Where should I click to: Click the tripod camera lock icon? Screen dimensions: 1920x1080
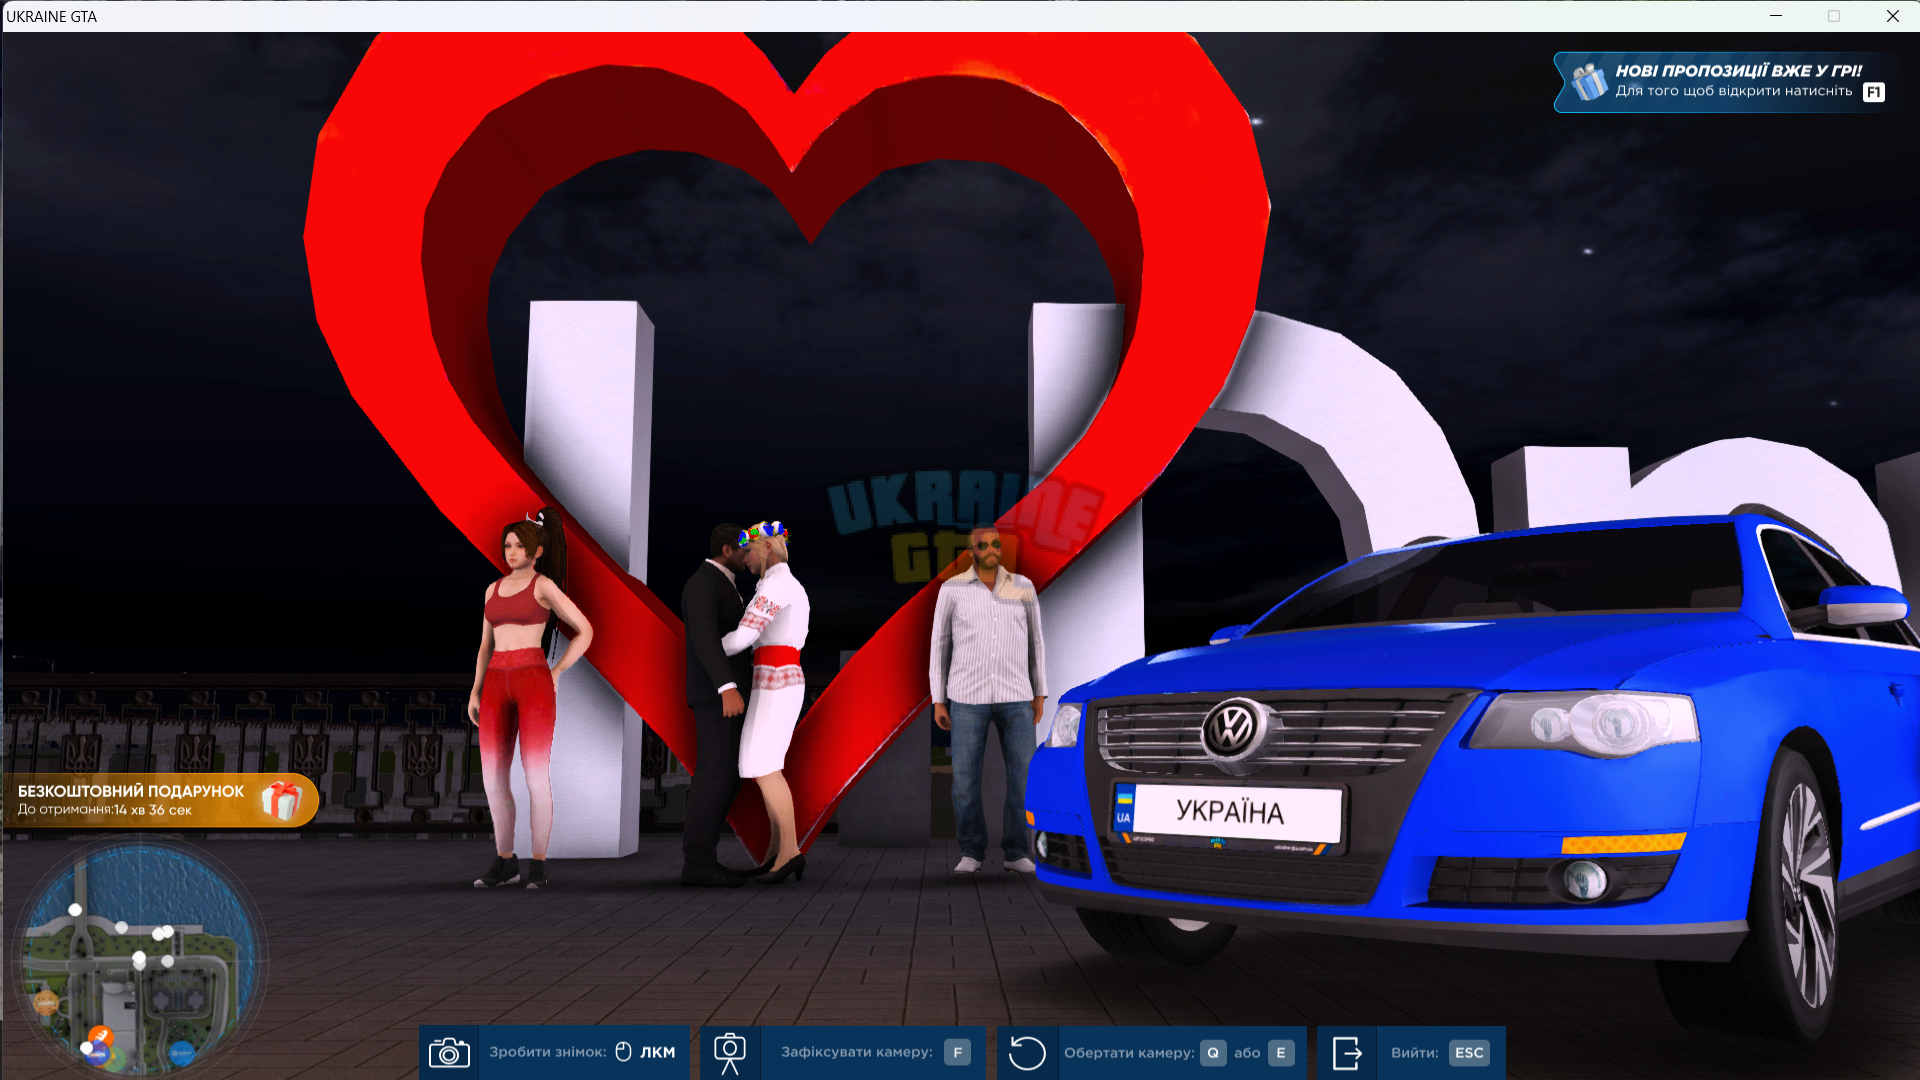pyautogui.click(x=730, y=1053)
